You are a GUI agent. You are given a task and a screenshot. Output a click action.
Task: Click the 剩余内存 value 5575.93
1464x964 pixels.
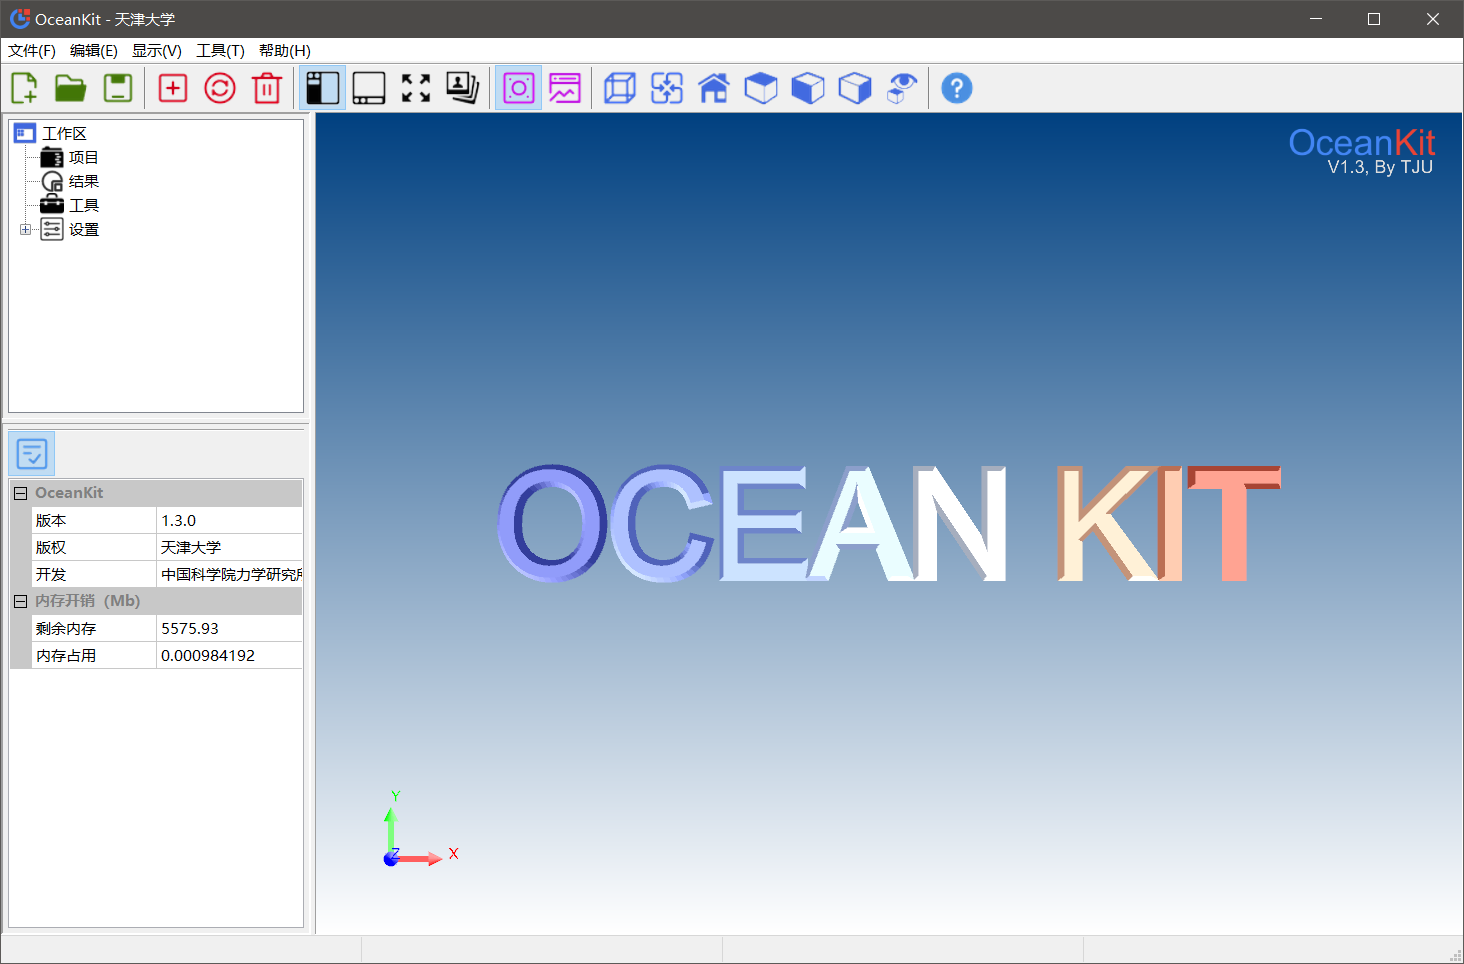pyautogui.click(x=230, y=628)
